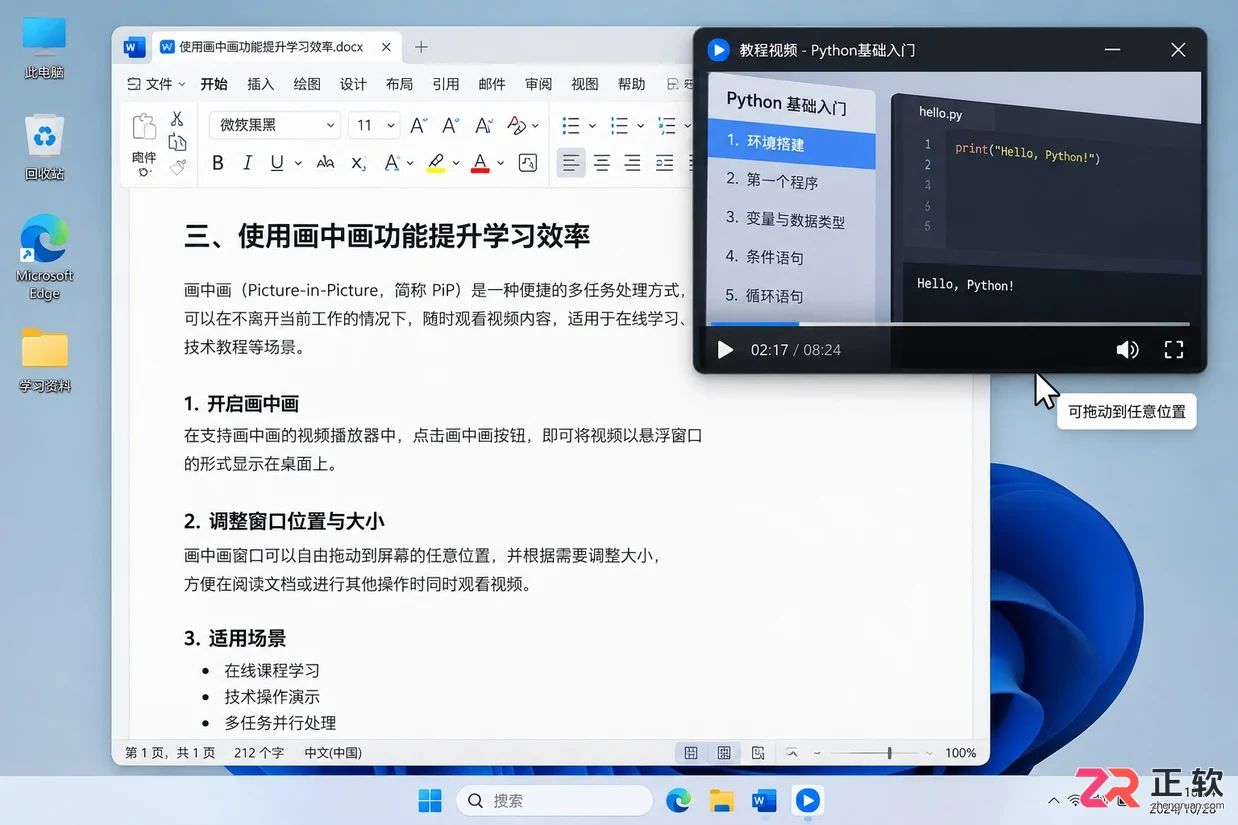Toggle left paragraph alignment

coord(570,163)
